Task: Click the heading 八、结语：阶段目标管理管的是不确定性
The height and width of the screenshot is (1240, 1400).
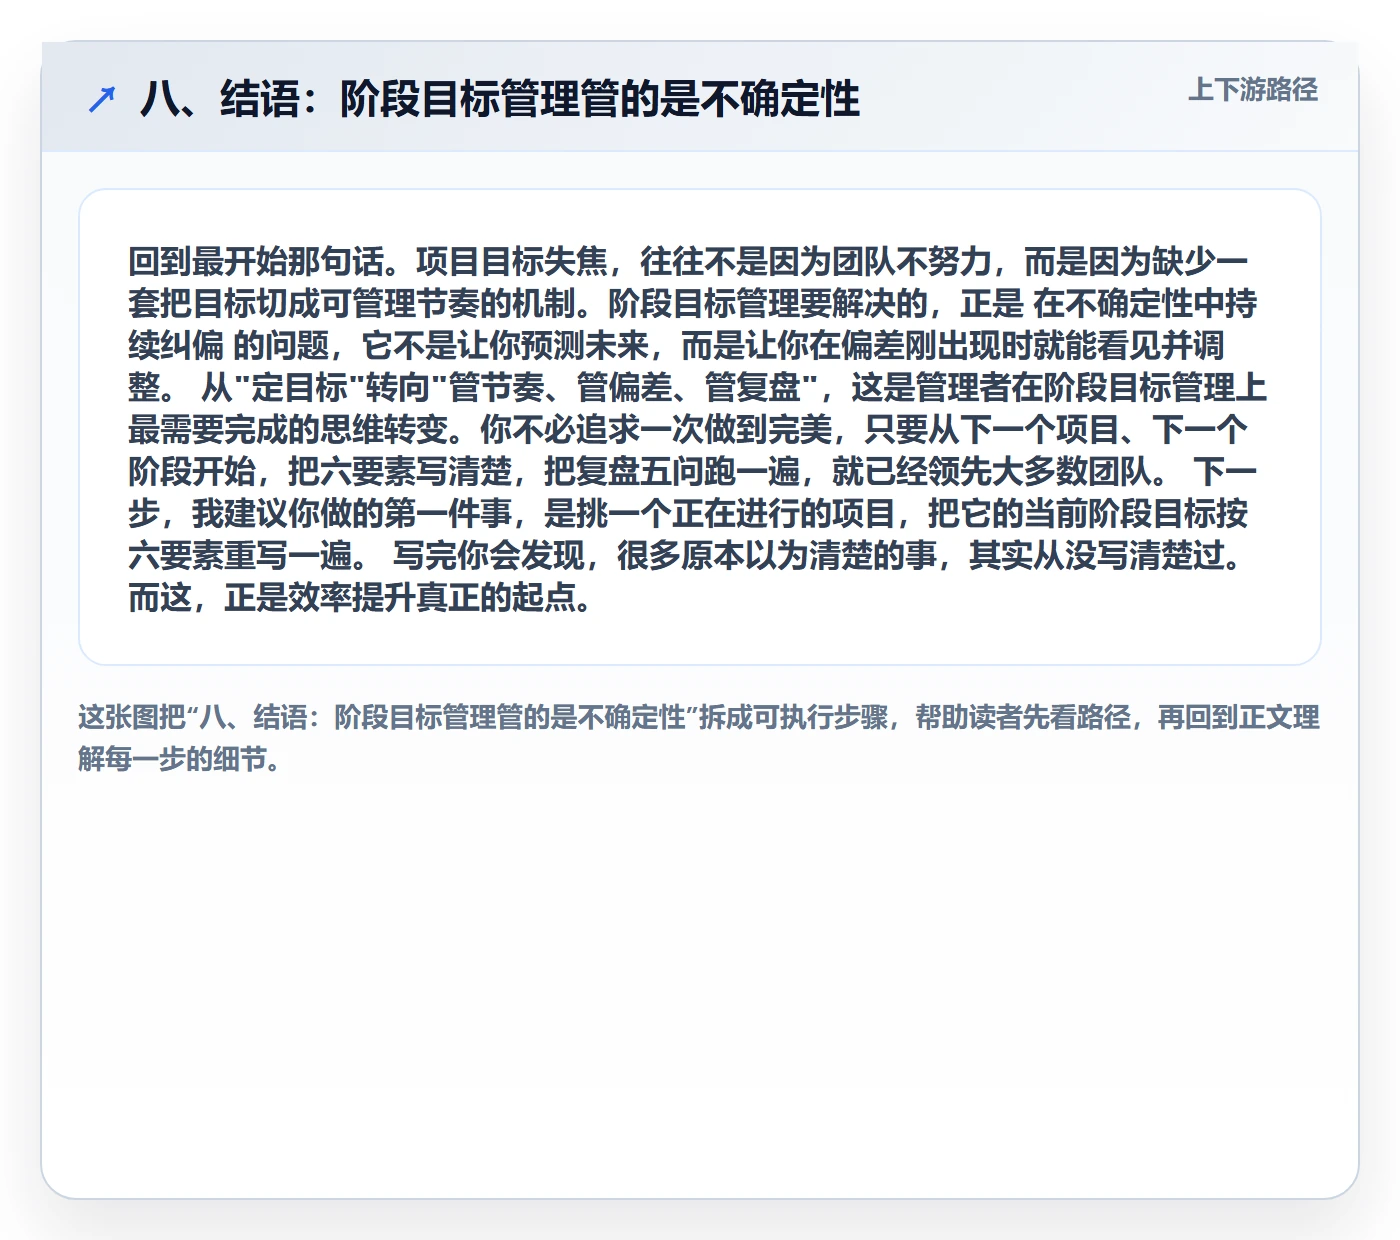Action: [x=500, y=99]
